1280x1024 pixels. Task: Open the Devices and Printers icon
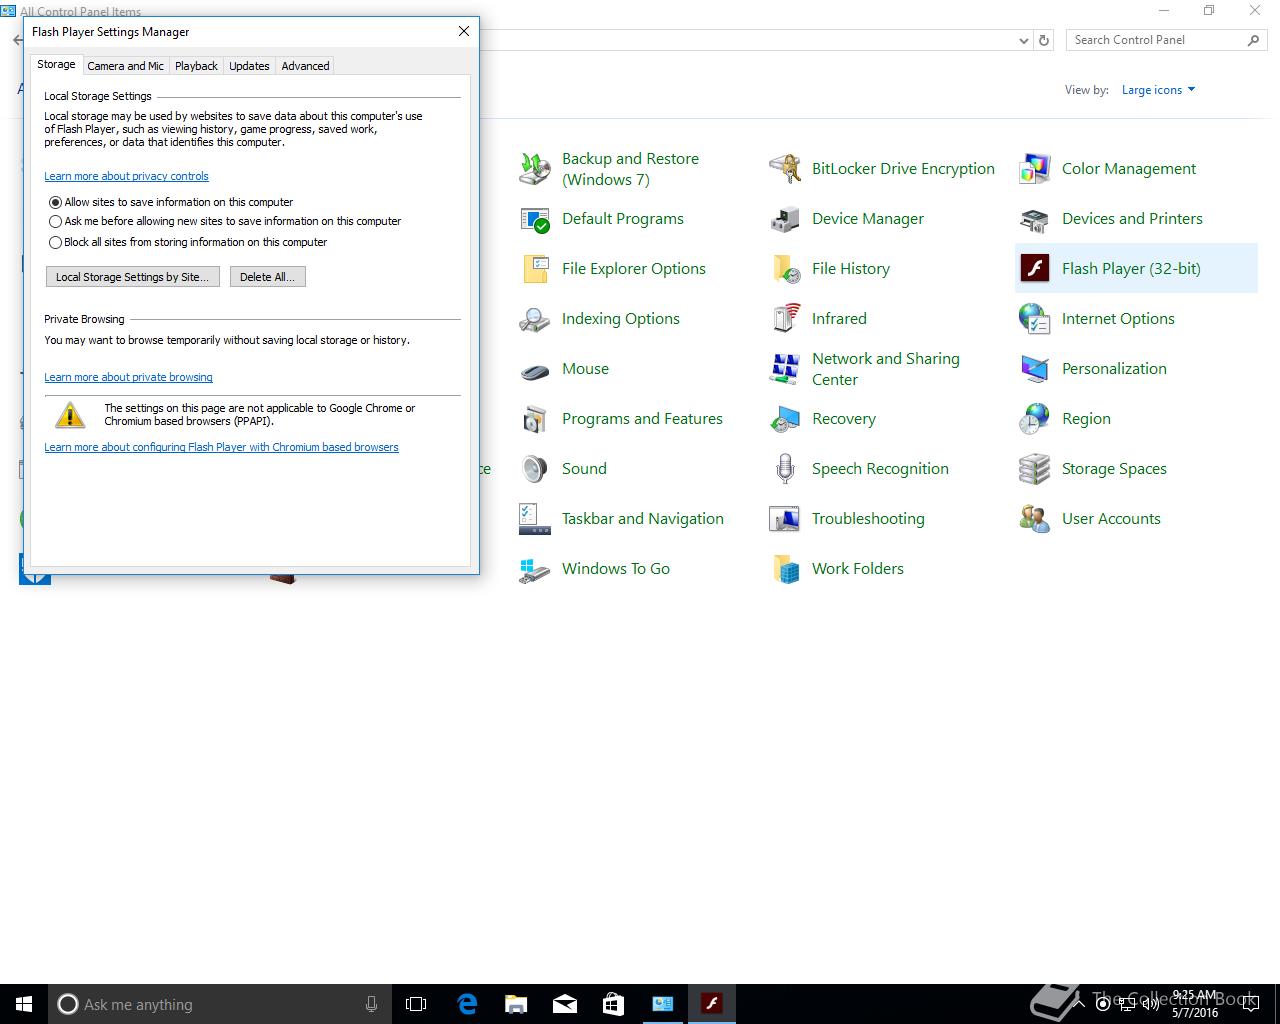pos(1035,219)
